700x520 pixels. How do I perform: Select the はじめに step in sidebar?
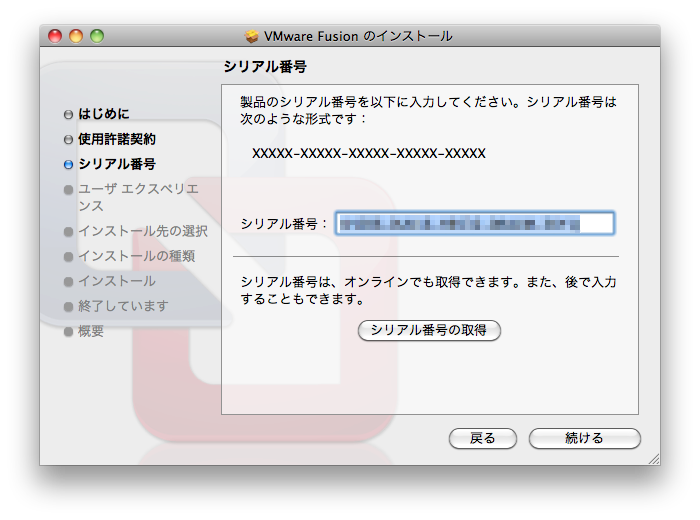click(x=104, y=114)
